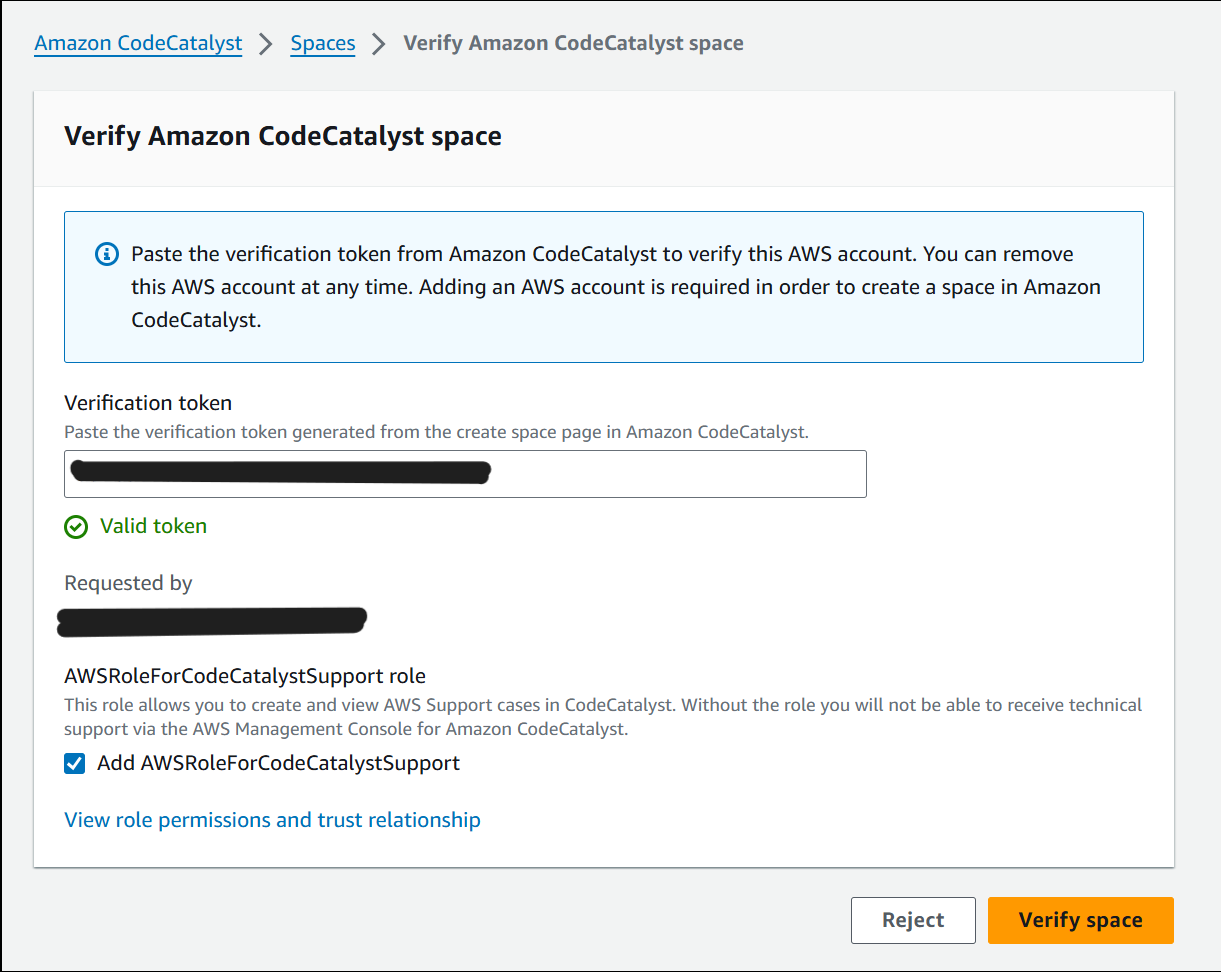Click the green valid token checkmark icon
This screenshot has width=1221, height=972.
(76, 526)
